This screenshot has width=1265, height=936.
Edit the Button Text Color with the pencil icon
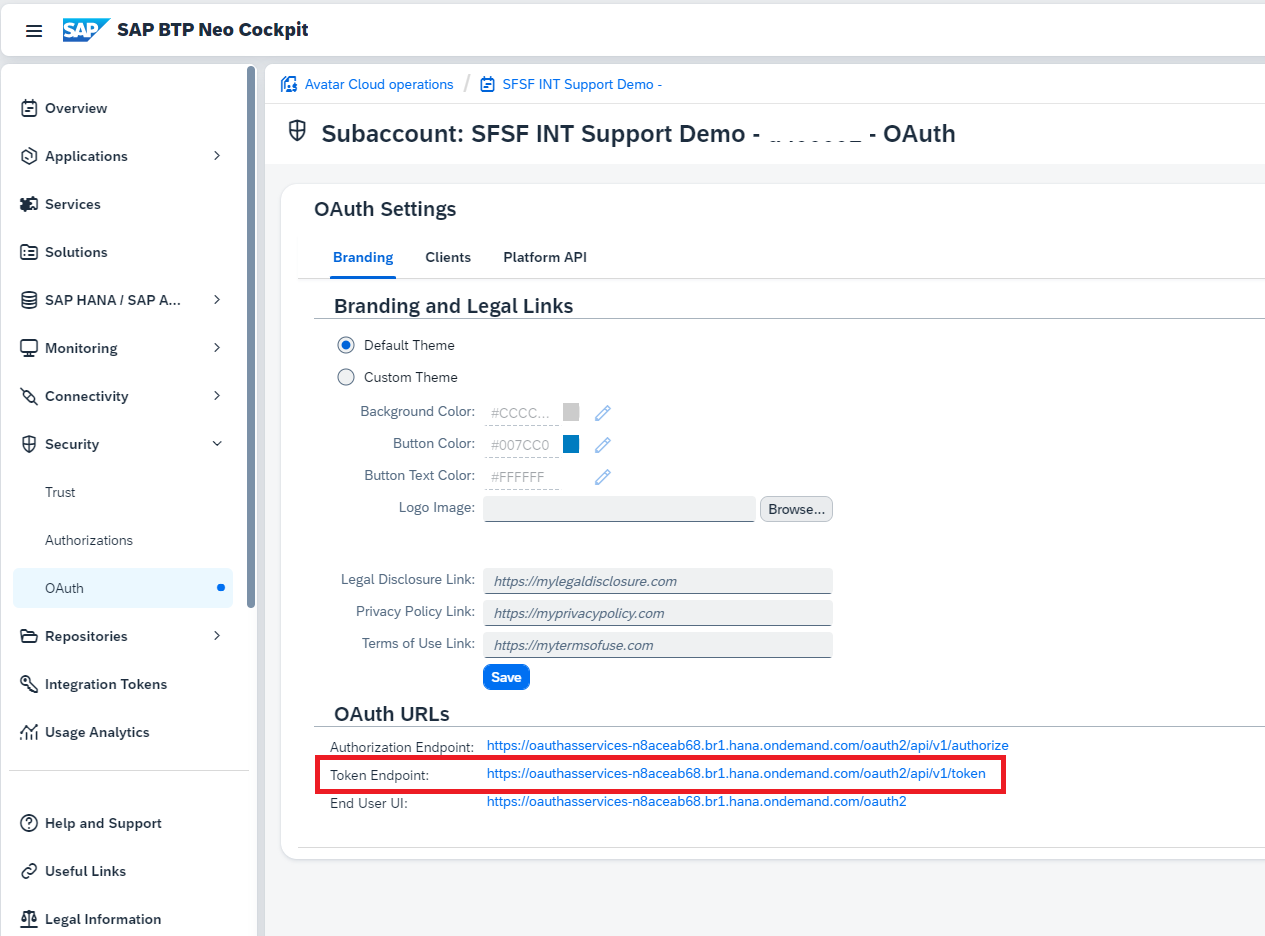602,476
